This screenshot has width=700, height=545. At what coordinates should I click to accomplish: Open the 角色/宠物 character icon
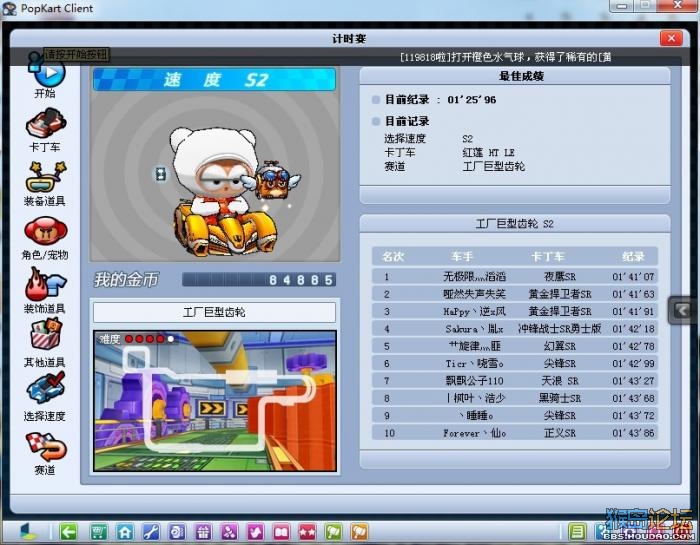point(46,231)
